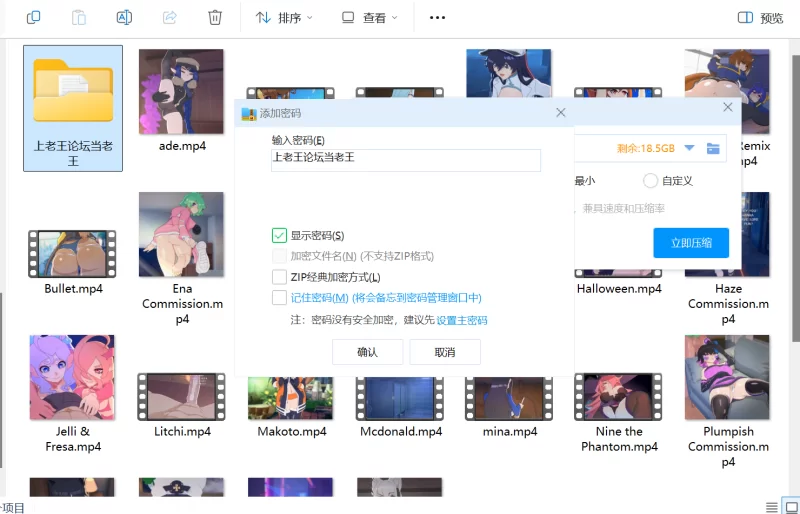The image size is (800, 514).
Task: Close the compression window behind
Action: 728,107
